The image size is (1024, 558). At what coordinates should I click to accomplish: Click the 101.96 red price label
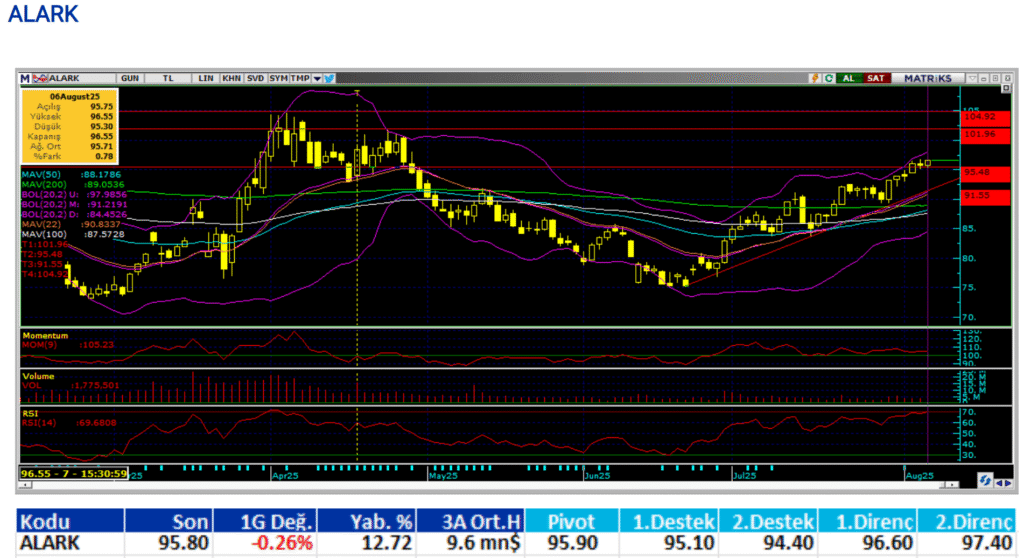pos(984,135)
